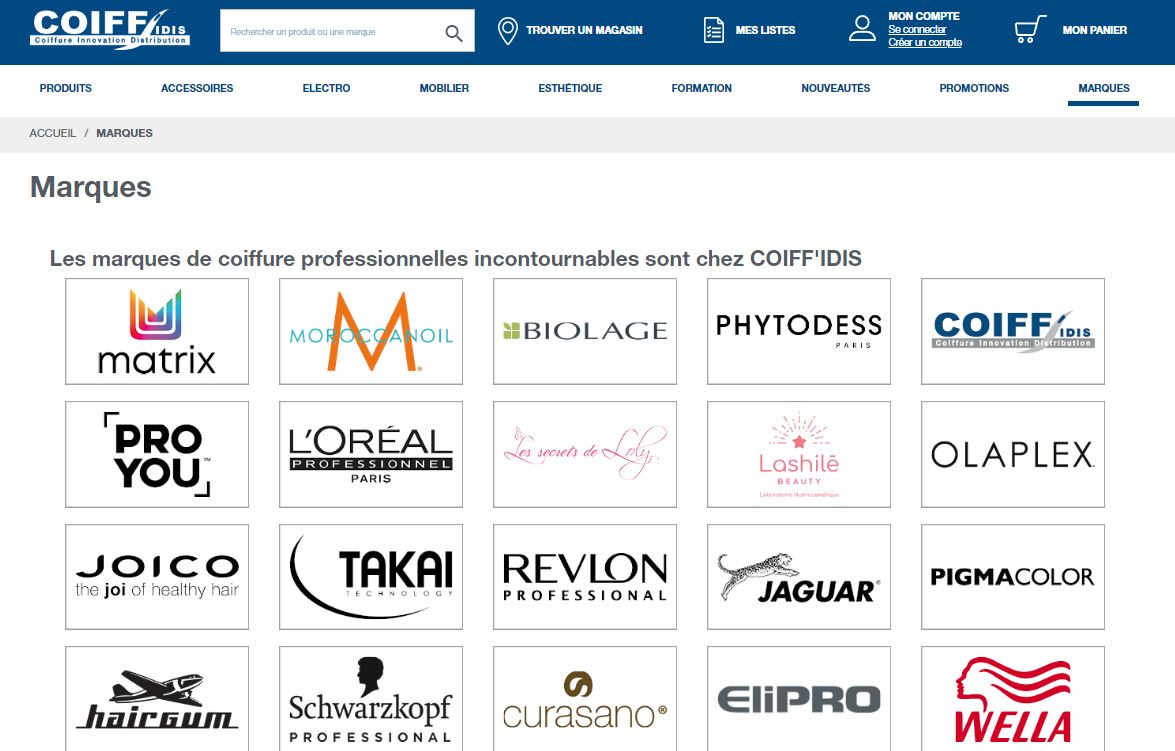Select the Pigmacolor brand tile
The height and width of the screenshot is (751, 1175).
coord(1012,577)
